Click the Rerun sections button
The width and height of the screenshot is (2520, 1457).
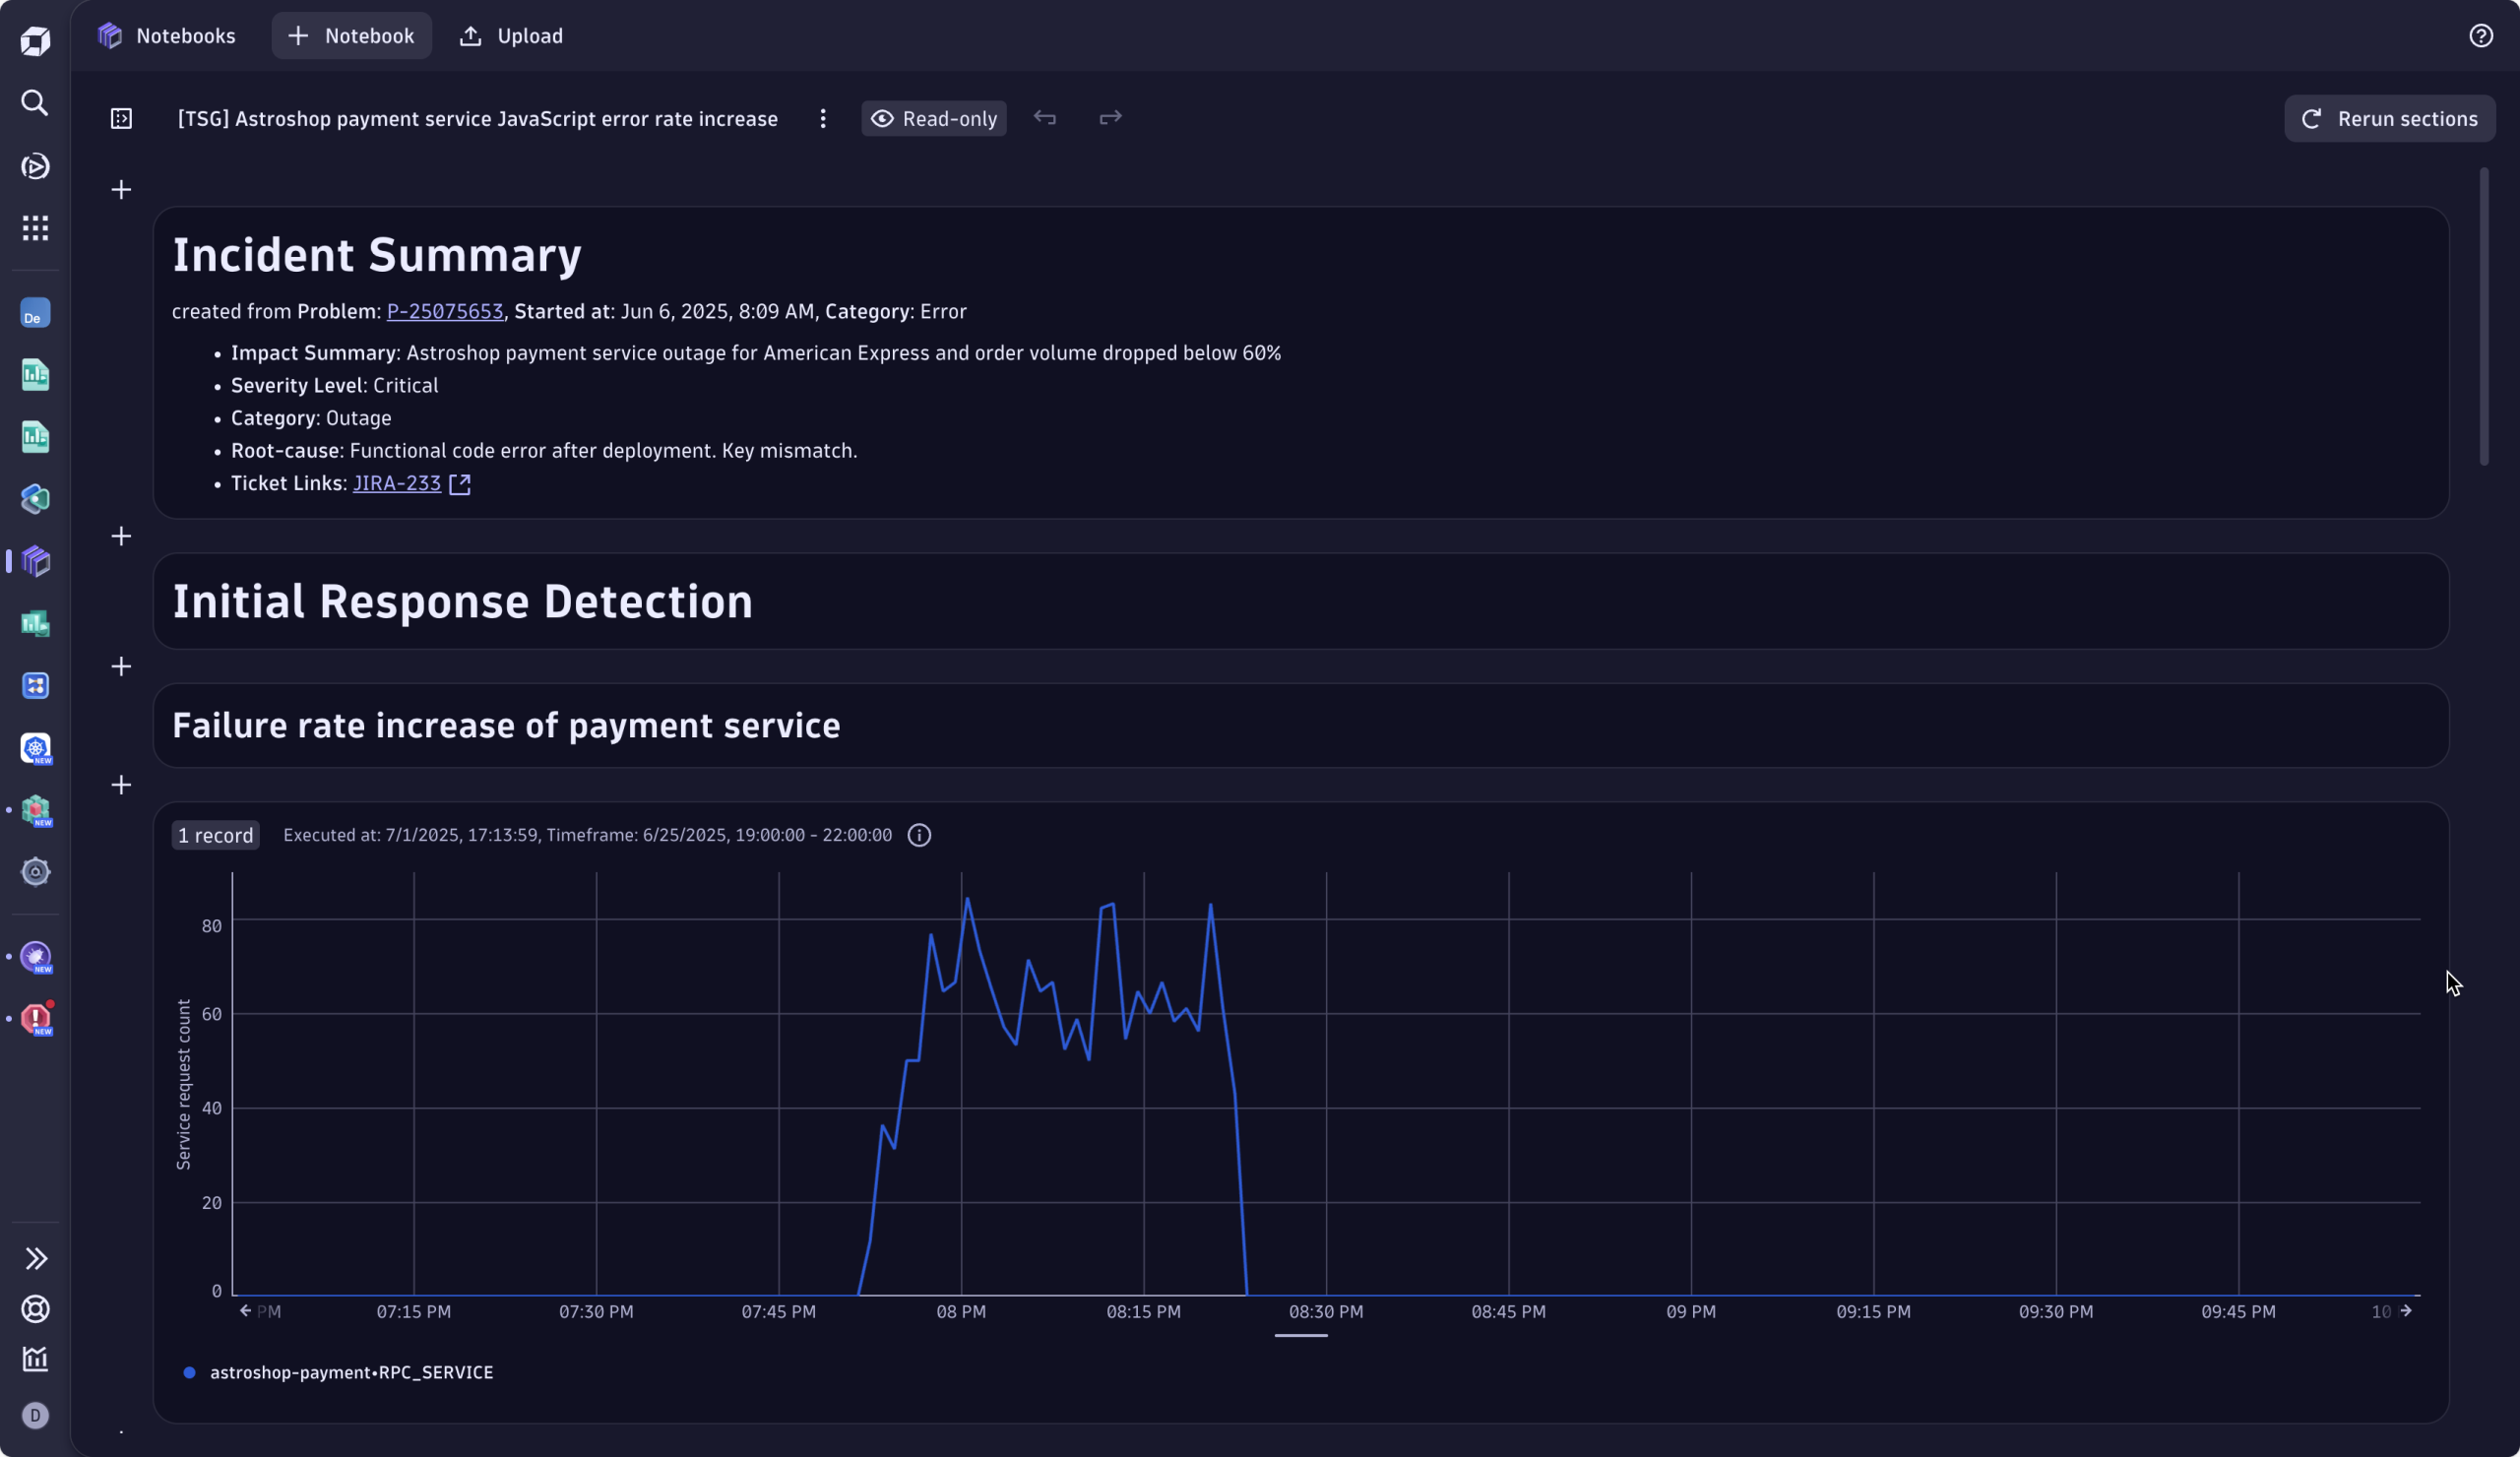click(x=2389, y=118)
